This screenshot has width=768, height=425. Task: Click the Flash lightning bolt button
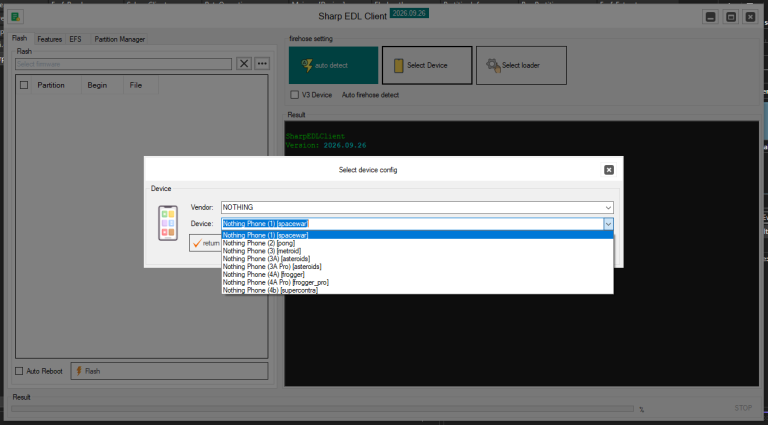(x=169, y=371)
